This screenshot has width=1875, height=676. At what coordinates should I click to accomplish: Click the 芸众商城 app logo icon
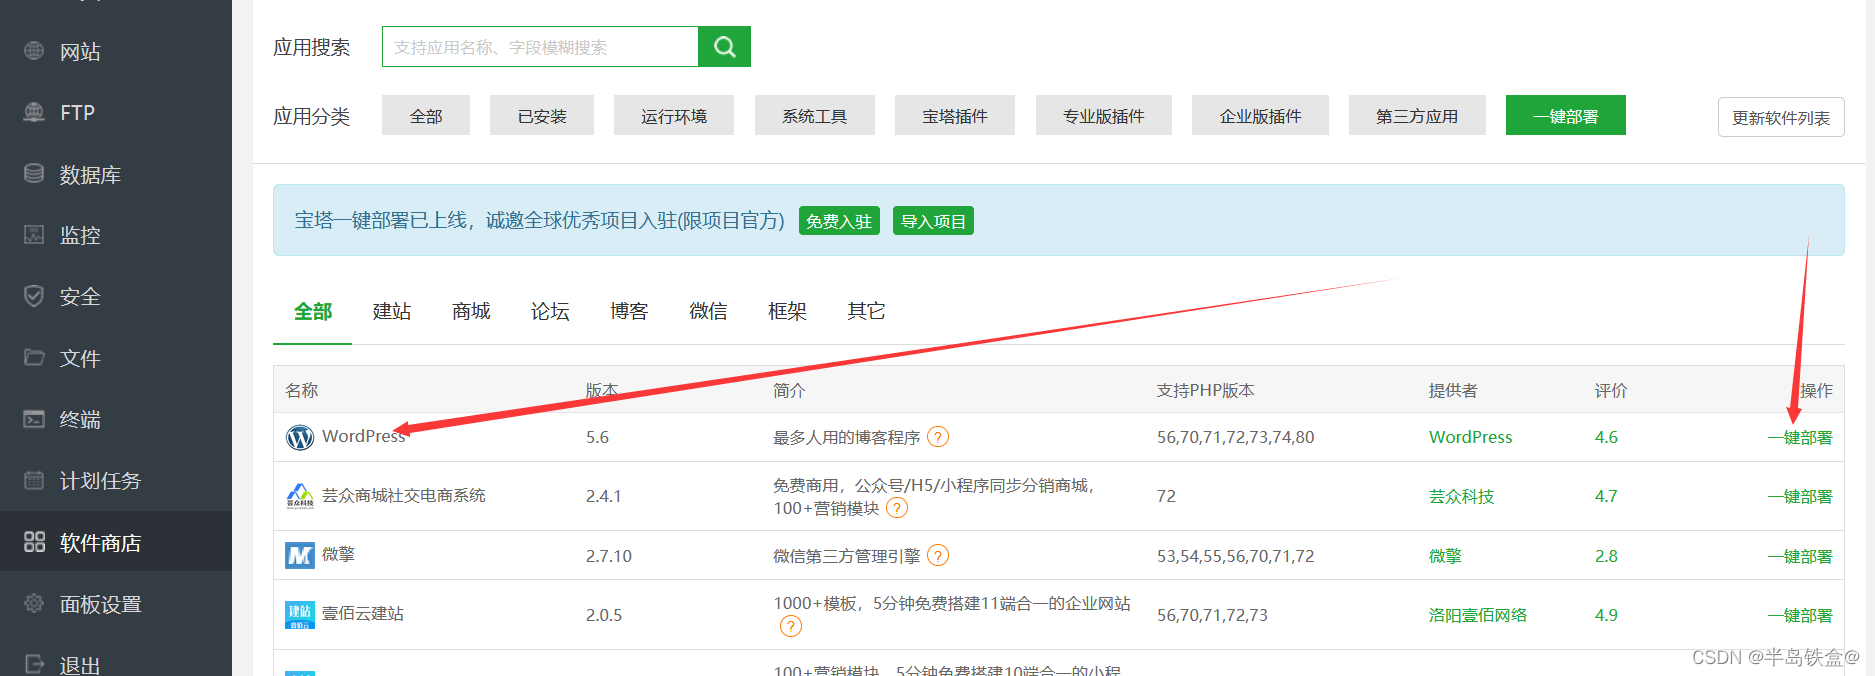coord(300,496)
